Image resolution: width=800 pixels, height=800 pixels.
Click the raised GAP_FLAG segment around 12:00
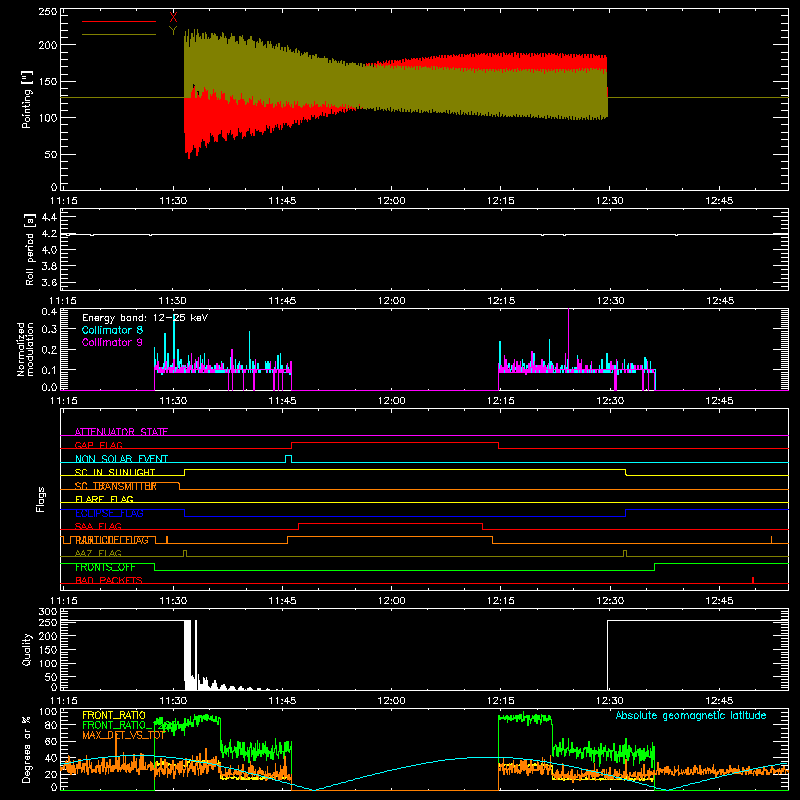[x=395, y=443]
